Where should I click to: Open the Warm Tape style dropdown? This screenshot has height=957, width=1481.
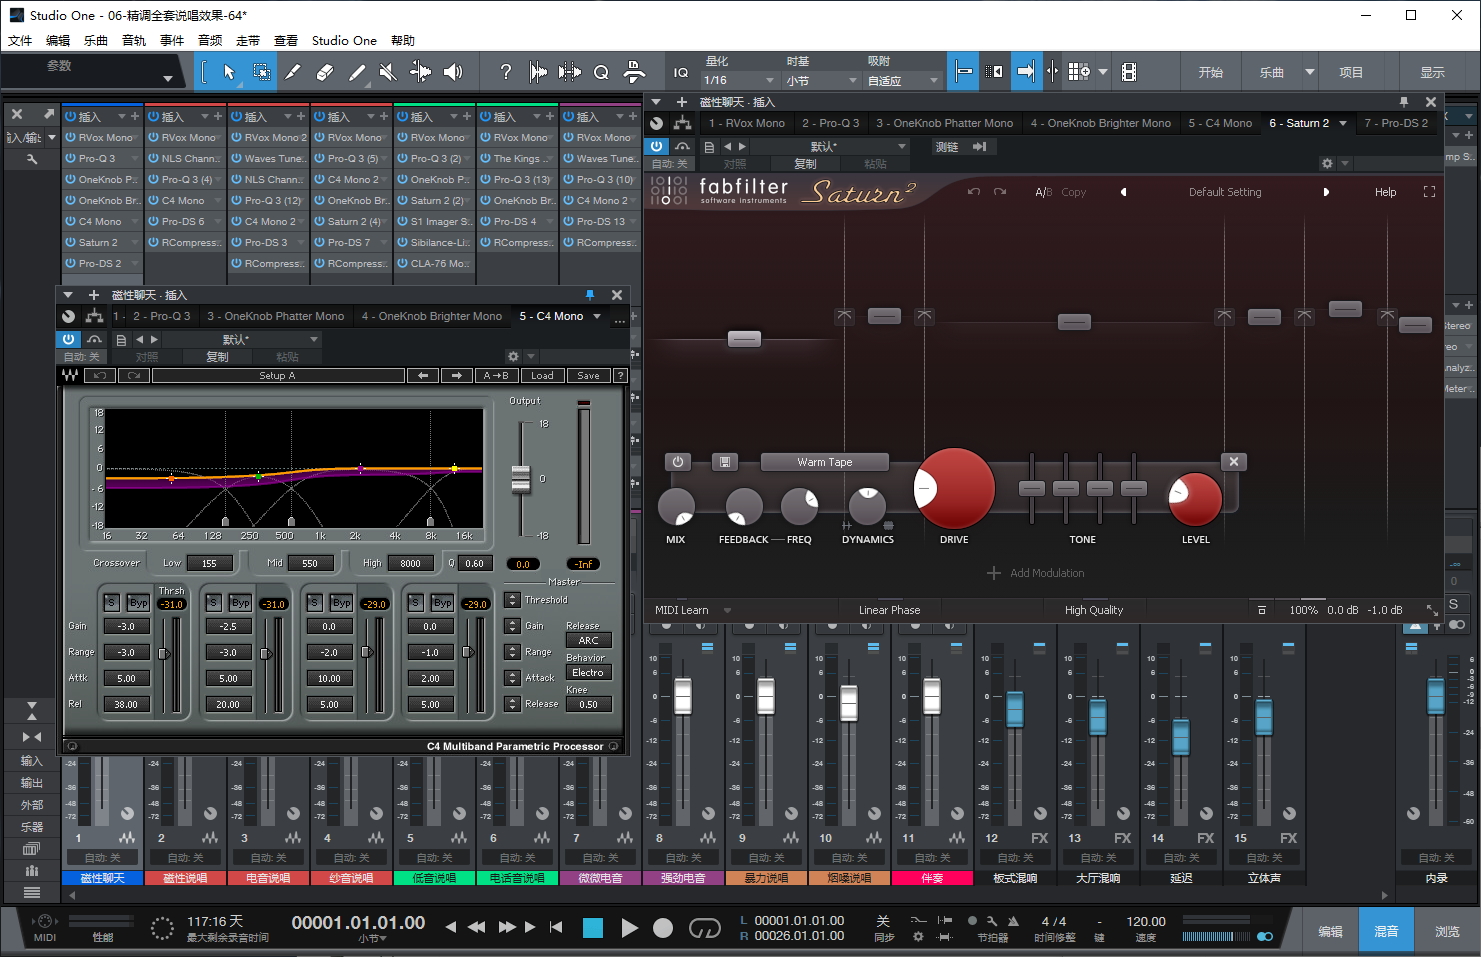(824, 462)
